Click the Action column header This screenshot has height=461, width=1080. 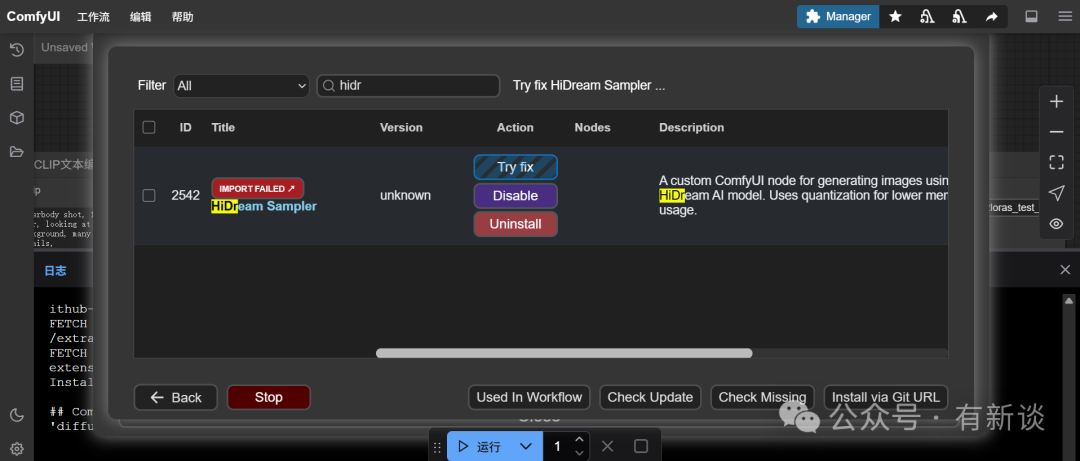point(515,127)
